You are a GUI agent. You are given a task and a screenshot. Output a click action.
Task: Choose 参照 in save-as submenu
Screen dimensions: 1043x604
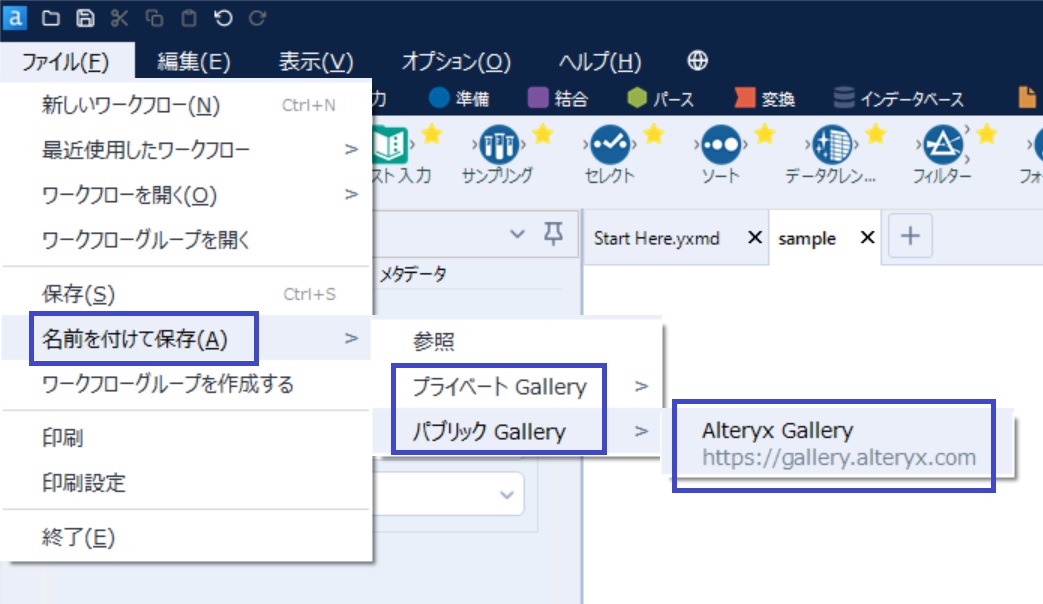pos(517,341)
